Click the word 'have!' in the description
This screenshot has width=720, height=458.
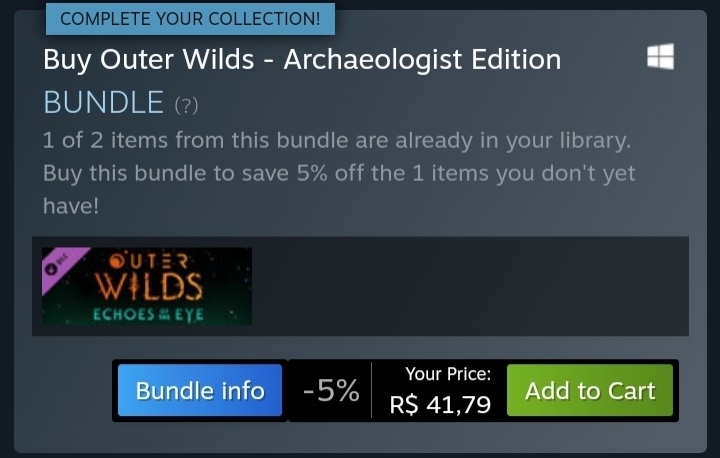pos(71,206)
